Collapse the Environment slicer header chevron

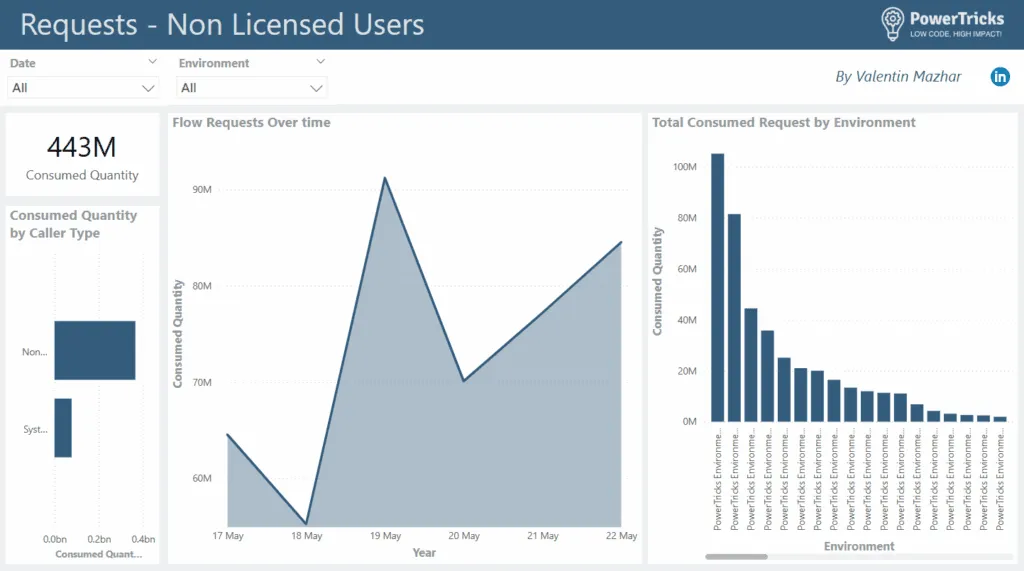(x=320, y=61)
